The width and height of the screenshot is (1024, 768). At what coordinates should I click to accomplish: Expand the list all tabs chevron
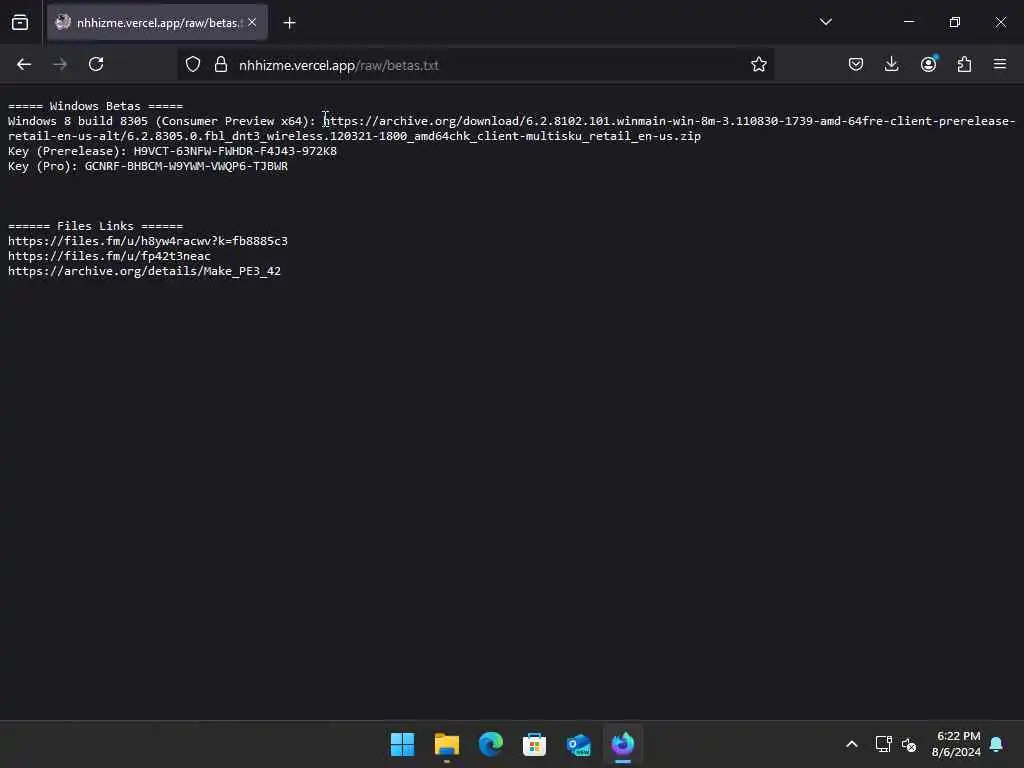(x=825, y=22)
